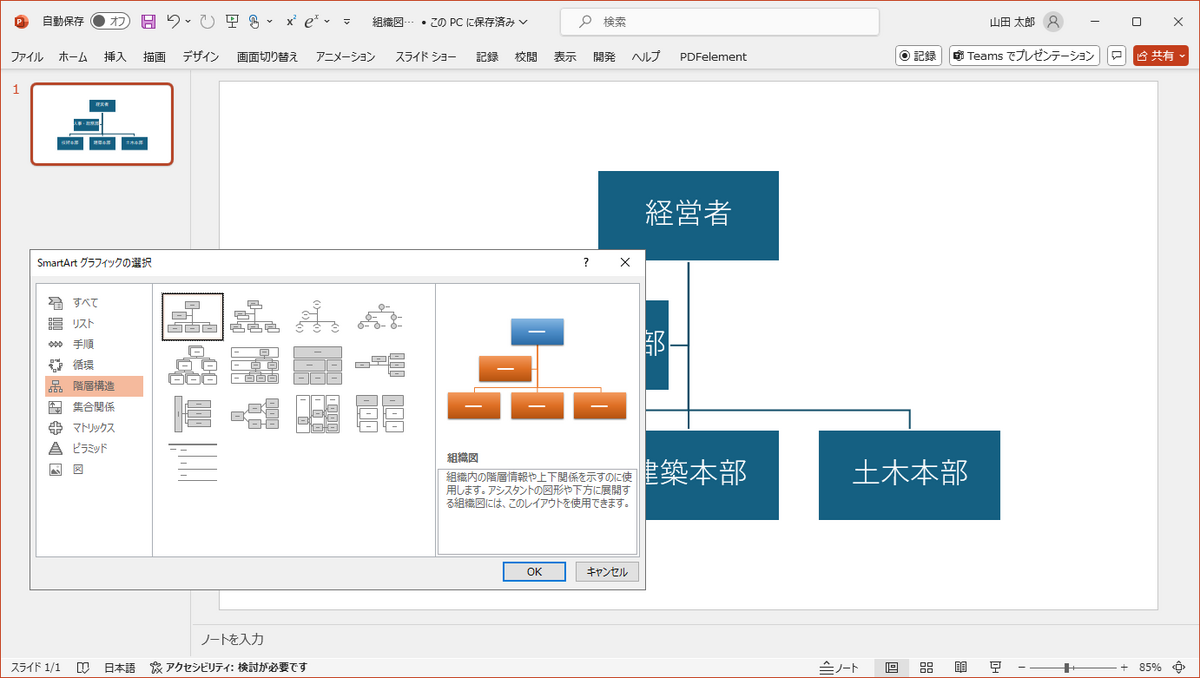Click zoom slider handle
This screenshot has width=1200, height=678.
tap(1068, 667)
